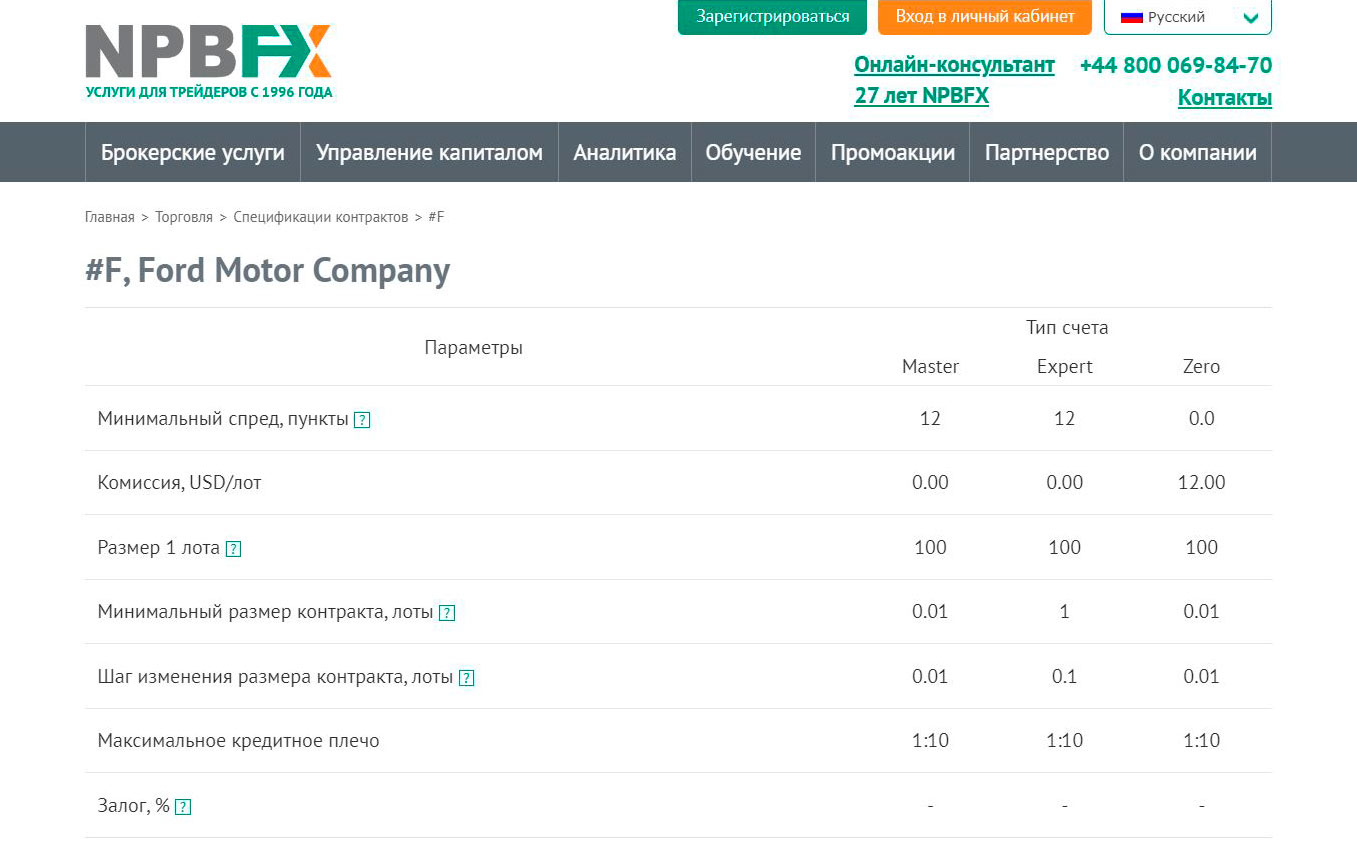Click heading #F, Ford Motor Company

point(268,271)
